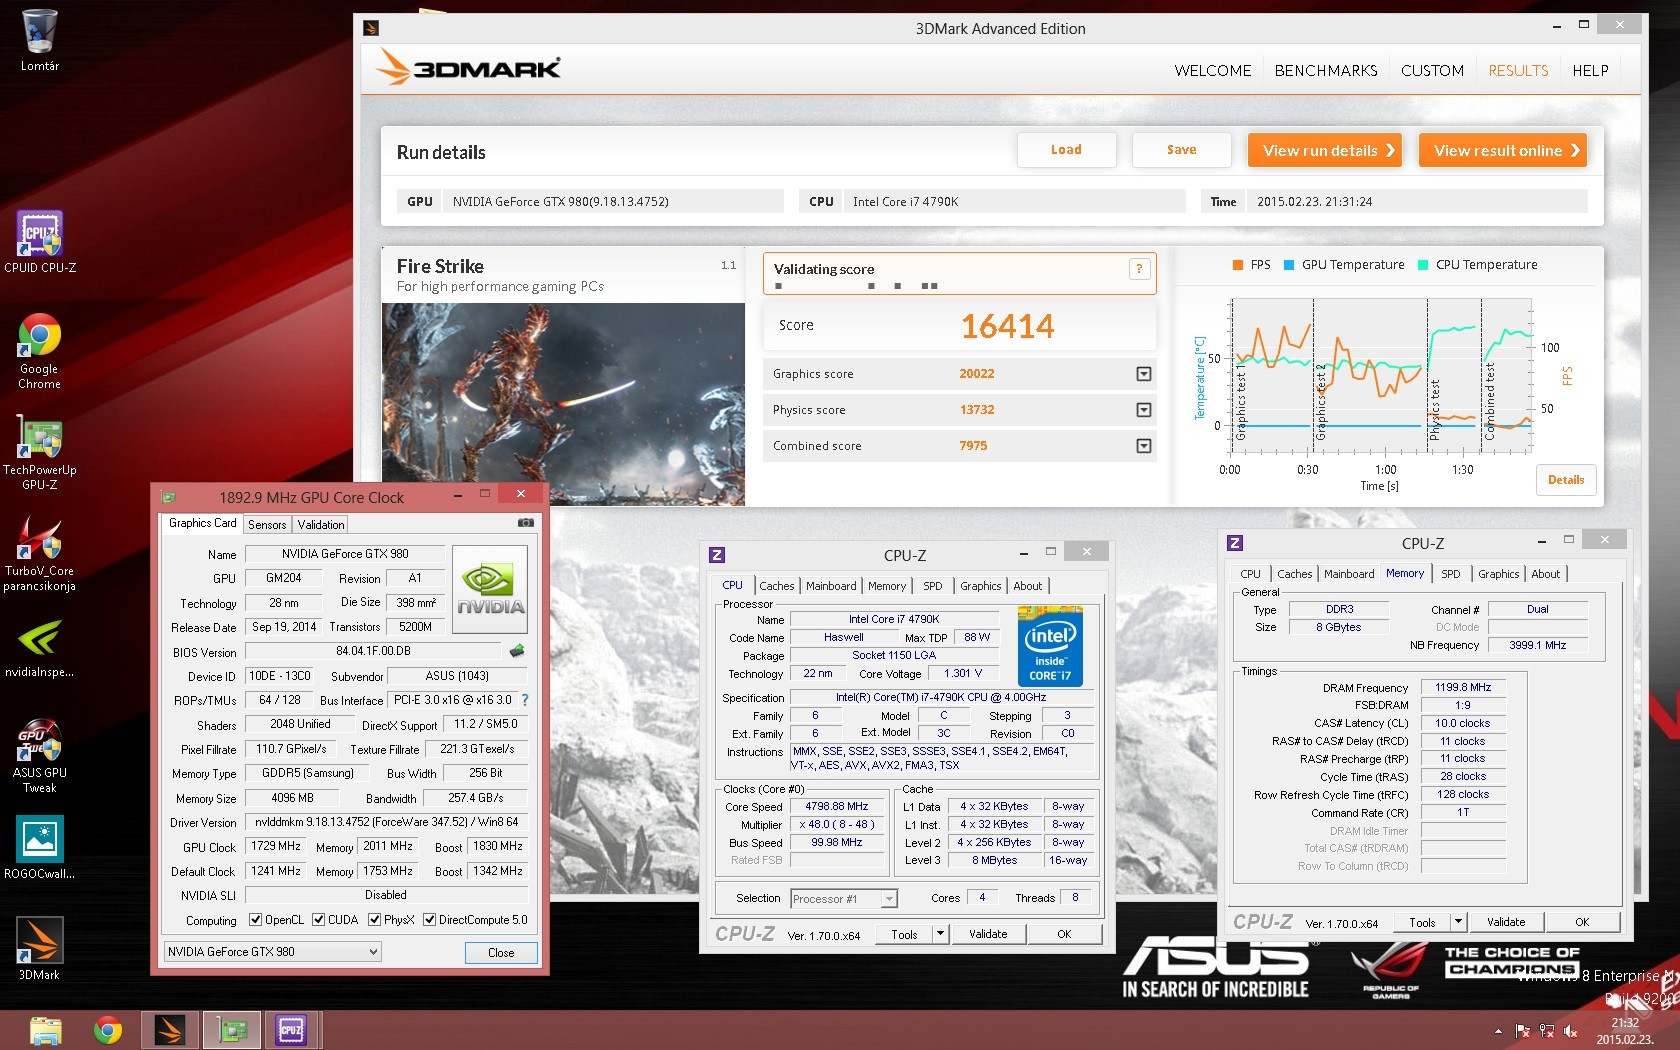The width and height of the screenshot is (1680, 1050).
Task: Open 3DMark desktop shortcut
Action: click(x=40, y=948)
